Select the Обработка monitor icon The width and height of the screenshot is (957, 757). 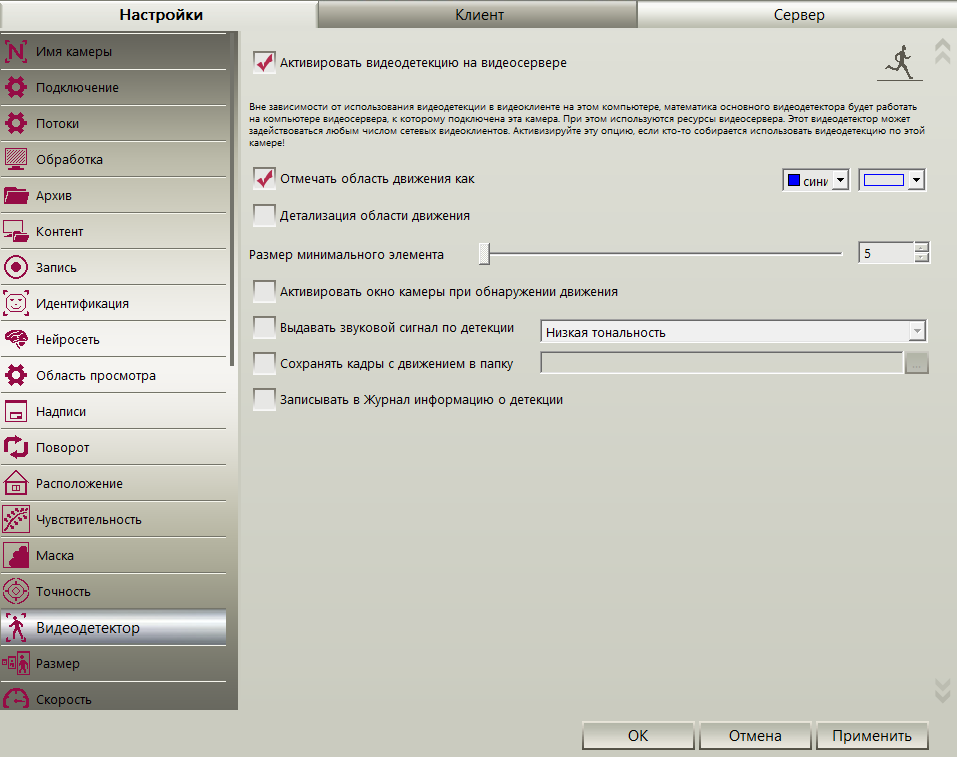click(16, 159)
